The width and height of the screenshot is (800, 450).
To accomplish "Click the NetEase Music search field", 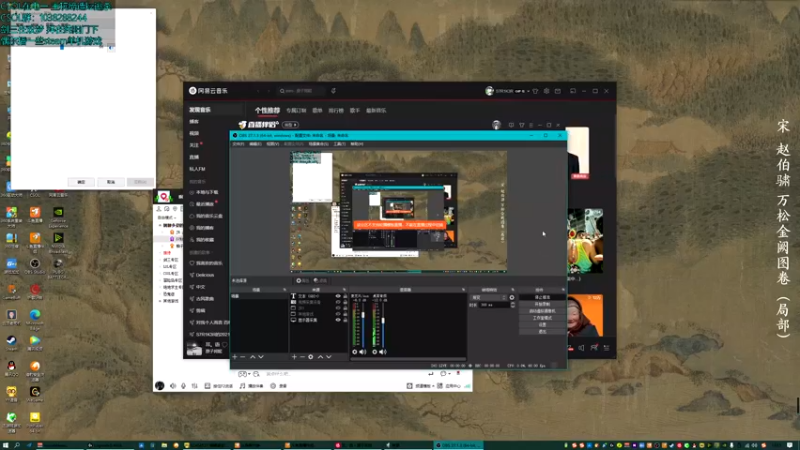I will (x=301, y=91).
